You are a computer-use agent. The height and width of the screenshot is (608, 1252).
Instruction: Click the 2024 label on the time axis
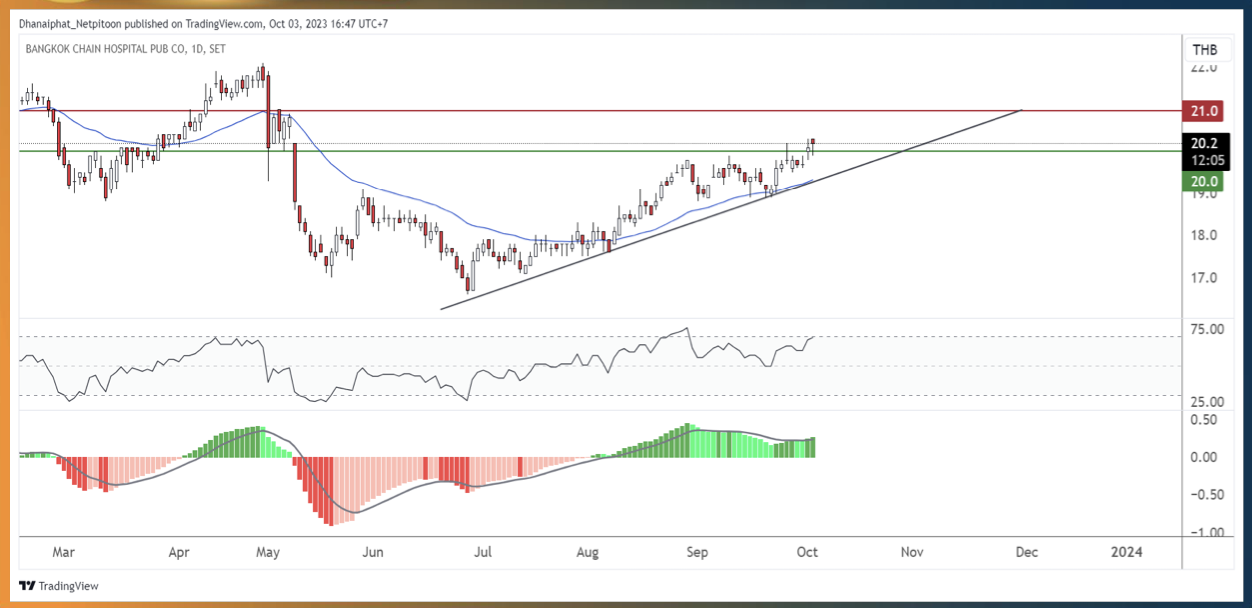[1128, 551]
